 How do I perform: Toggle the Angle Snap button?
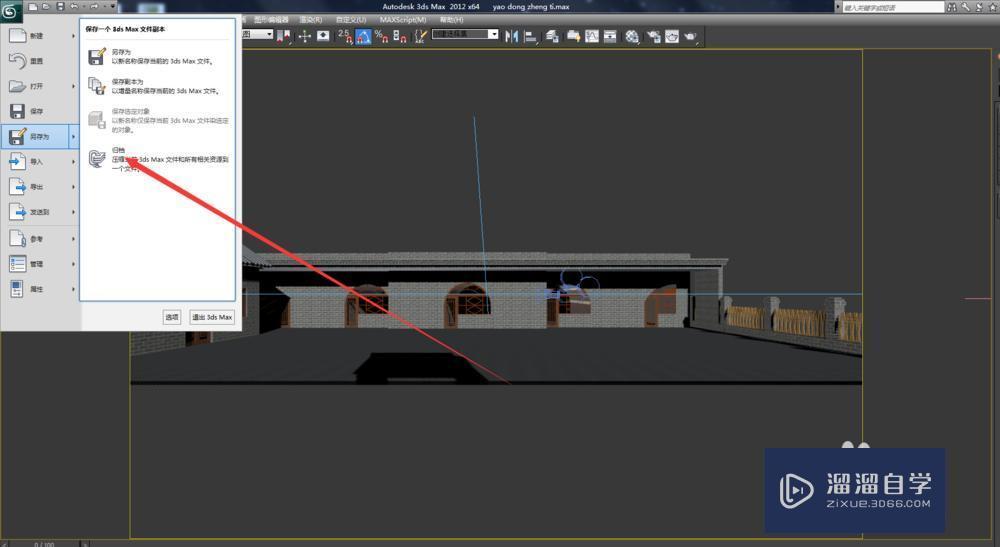click(x=363, y=36)
